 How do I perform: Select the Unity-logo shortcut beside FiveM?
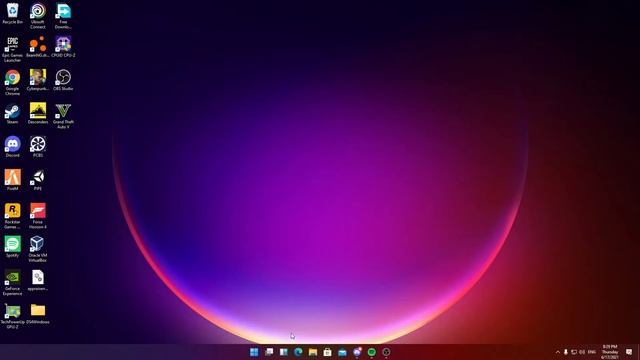[38, 180]
